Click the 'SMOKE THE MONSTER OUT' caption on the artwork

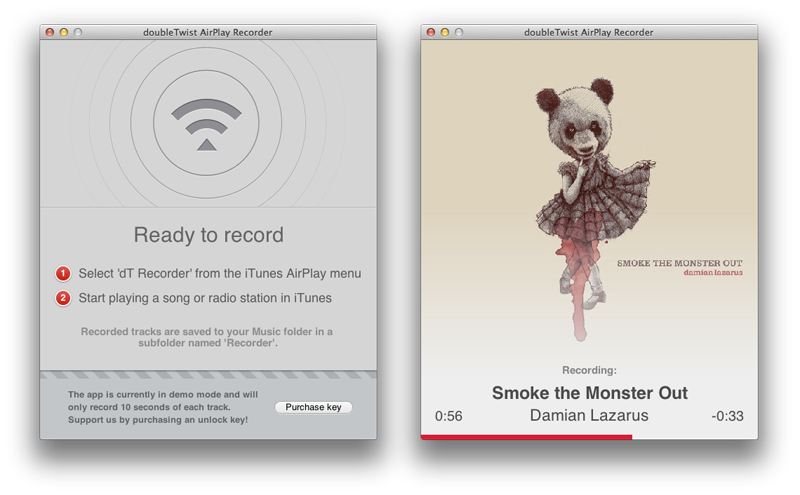(x=680, y=263)
